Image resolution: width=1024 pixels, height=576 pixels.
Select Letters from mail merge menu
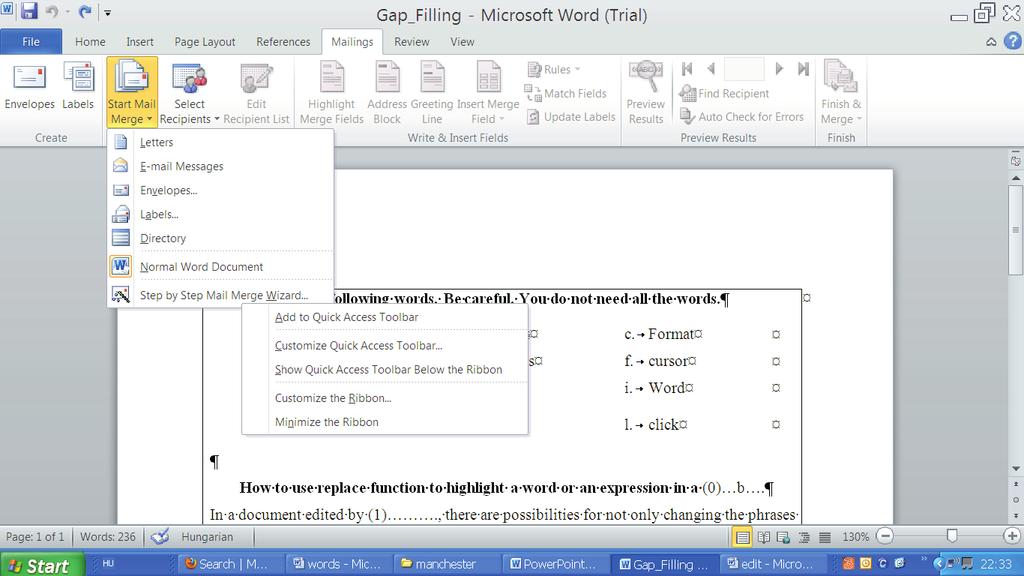221,142
